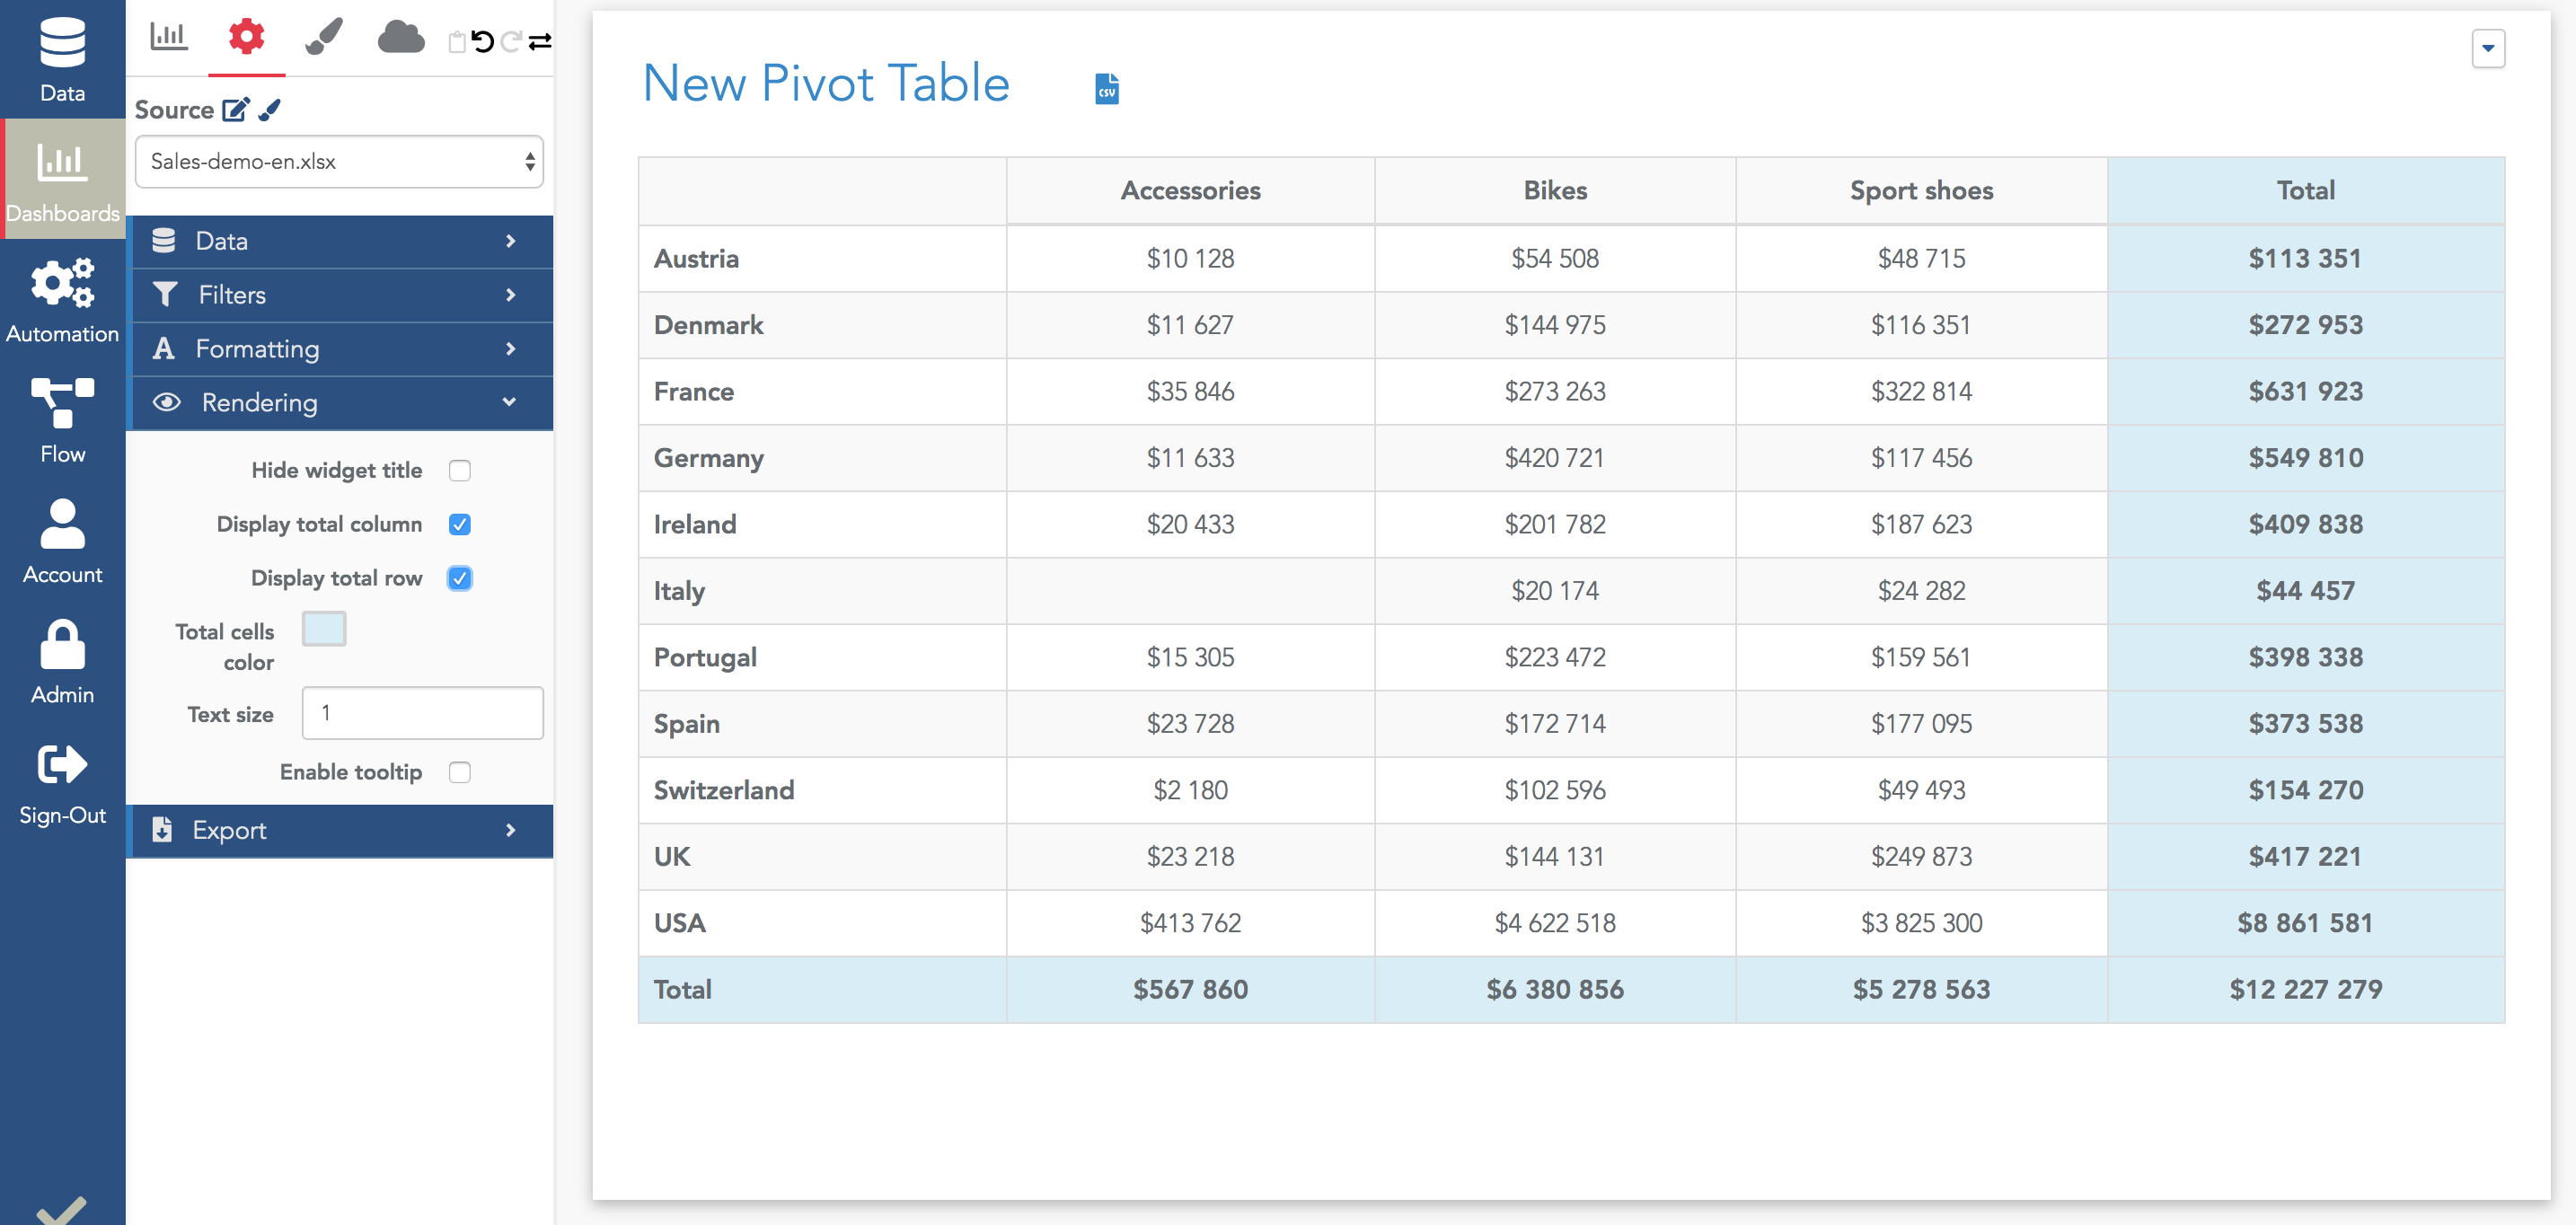This screenshot has height=1225, width=2576.
Task: Click the file download icon on Export header
Action: click(162, 830)
